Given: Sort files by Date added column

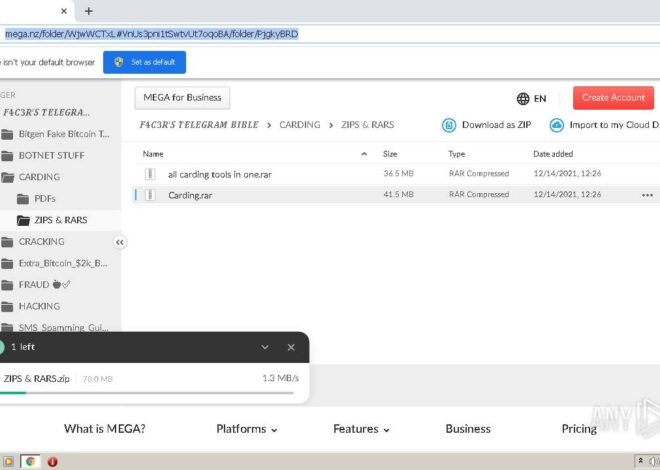Looking at the screenshot, I should (x=553, y=154).
